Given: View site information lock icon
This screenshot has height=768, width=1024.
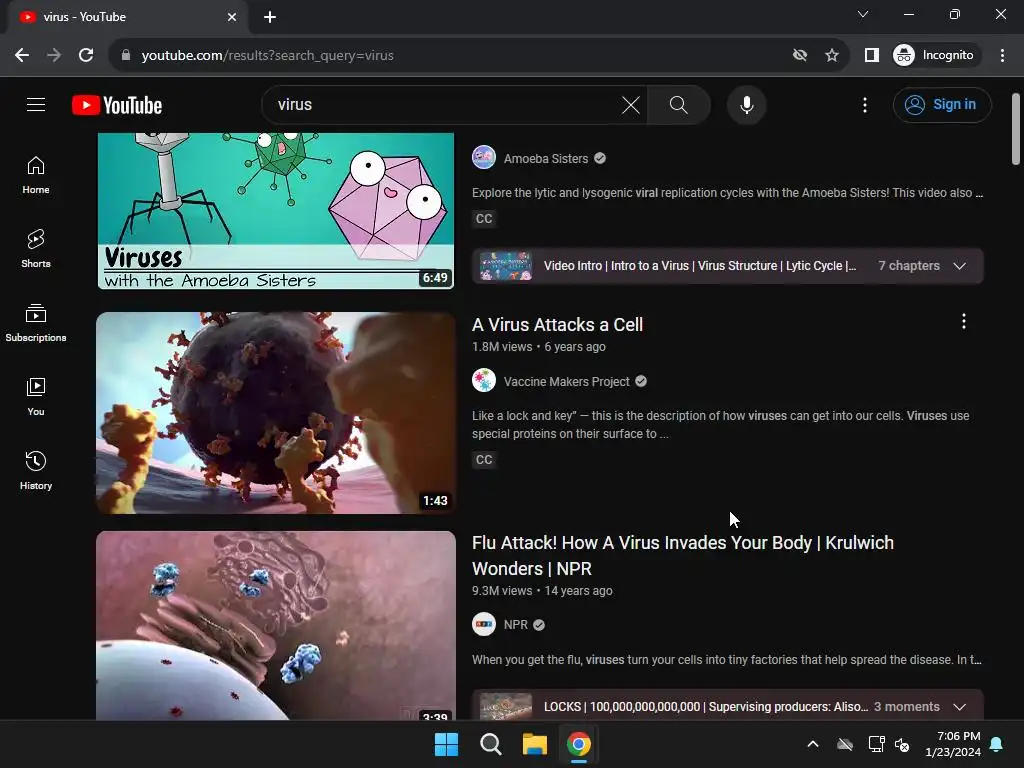Looking at the screenshot, I should point(126,56).
